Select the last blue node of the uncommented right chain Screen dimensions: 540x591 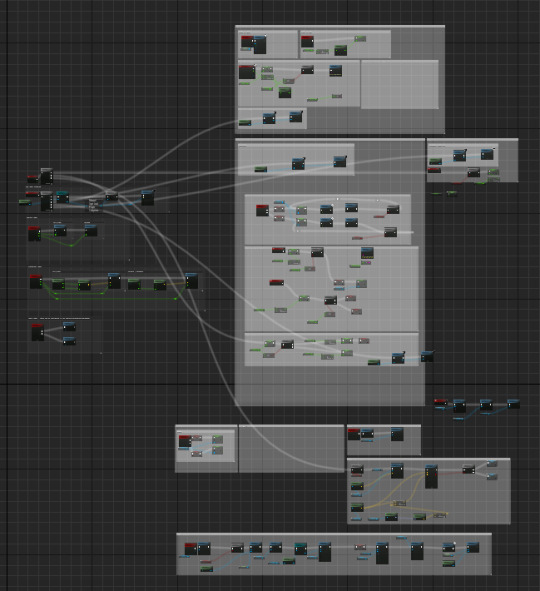pyautogui.click(x=513, y=404)
